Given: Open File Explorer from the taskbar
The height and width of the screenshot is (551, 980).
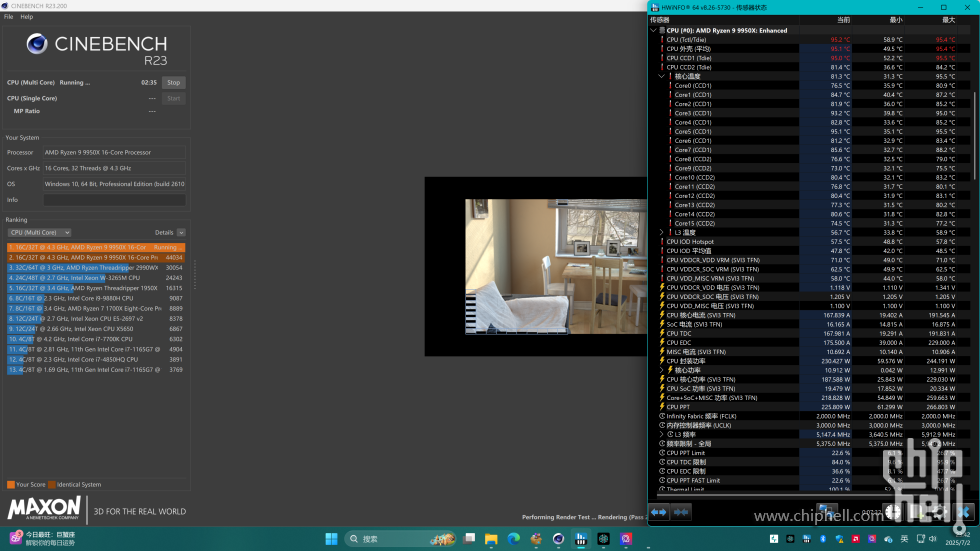Looking at the screenshot, I should tap(491, 539).
